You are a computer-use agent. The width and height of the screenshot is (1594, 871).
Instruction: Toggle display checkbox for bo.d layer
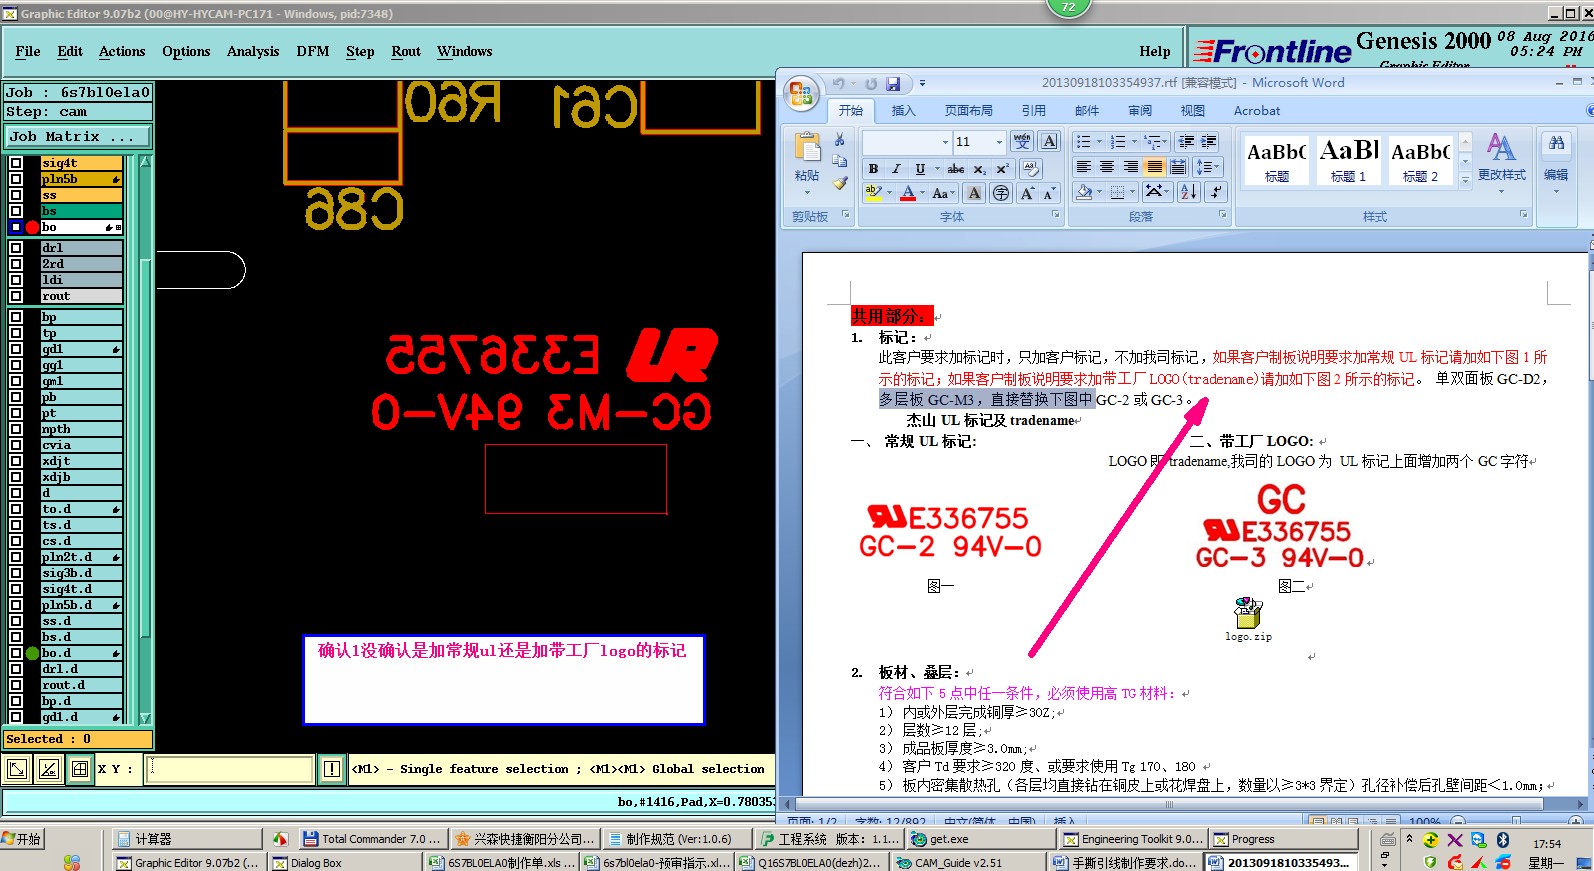pos(16,653)
